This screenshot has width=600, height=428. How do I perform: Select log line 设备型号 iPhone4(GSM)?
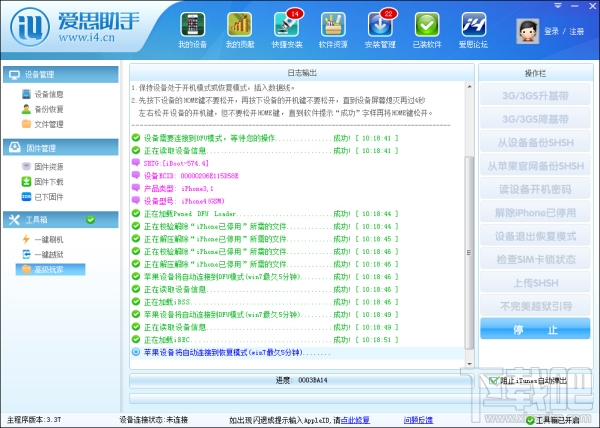[178, 201]
